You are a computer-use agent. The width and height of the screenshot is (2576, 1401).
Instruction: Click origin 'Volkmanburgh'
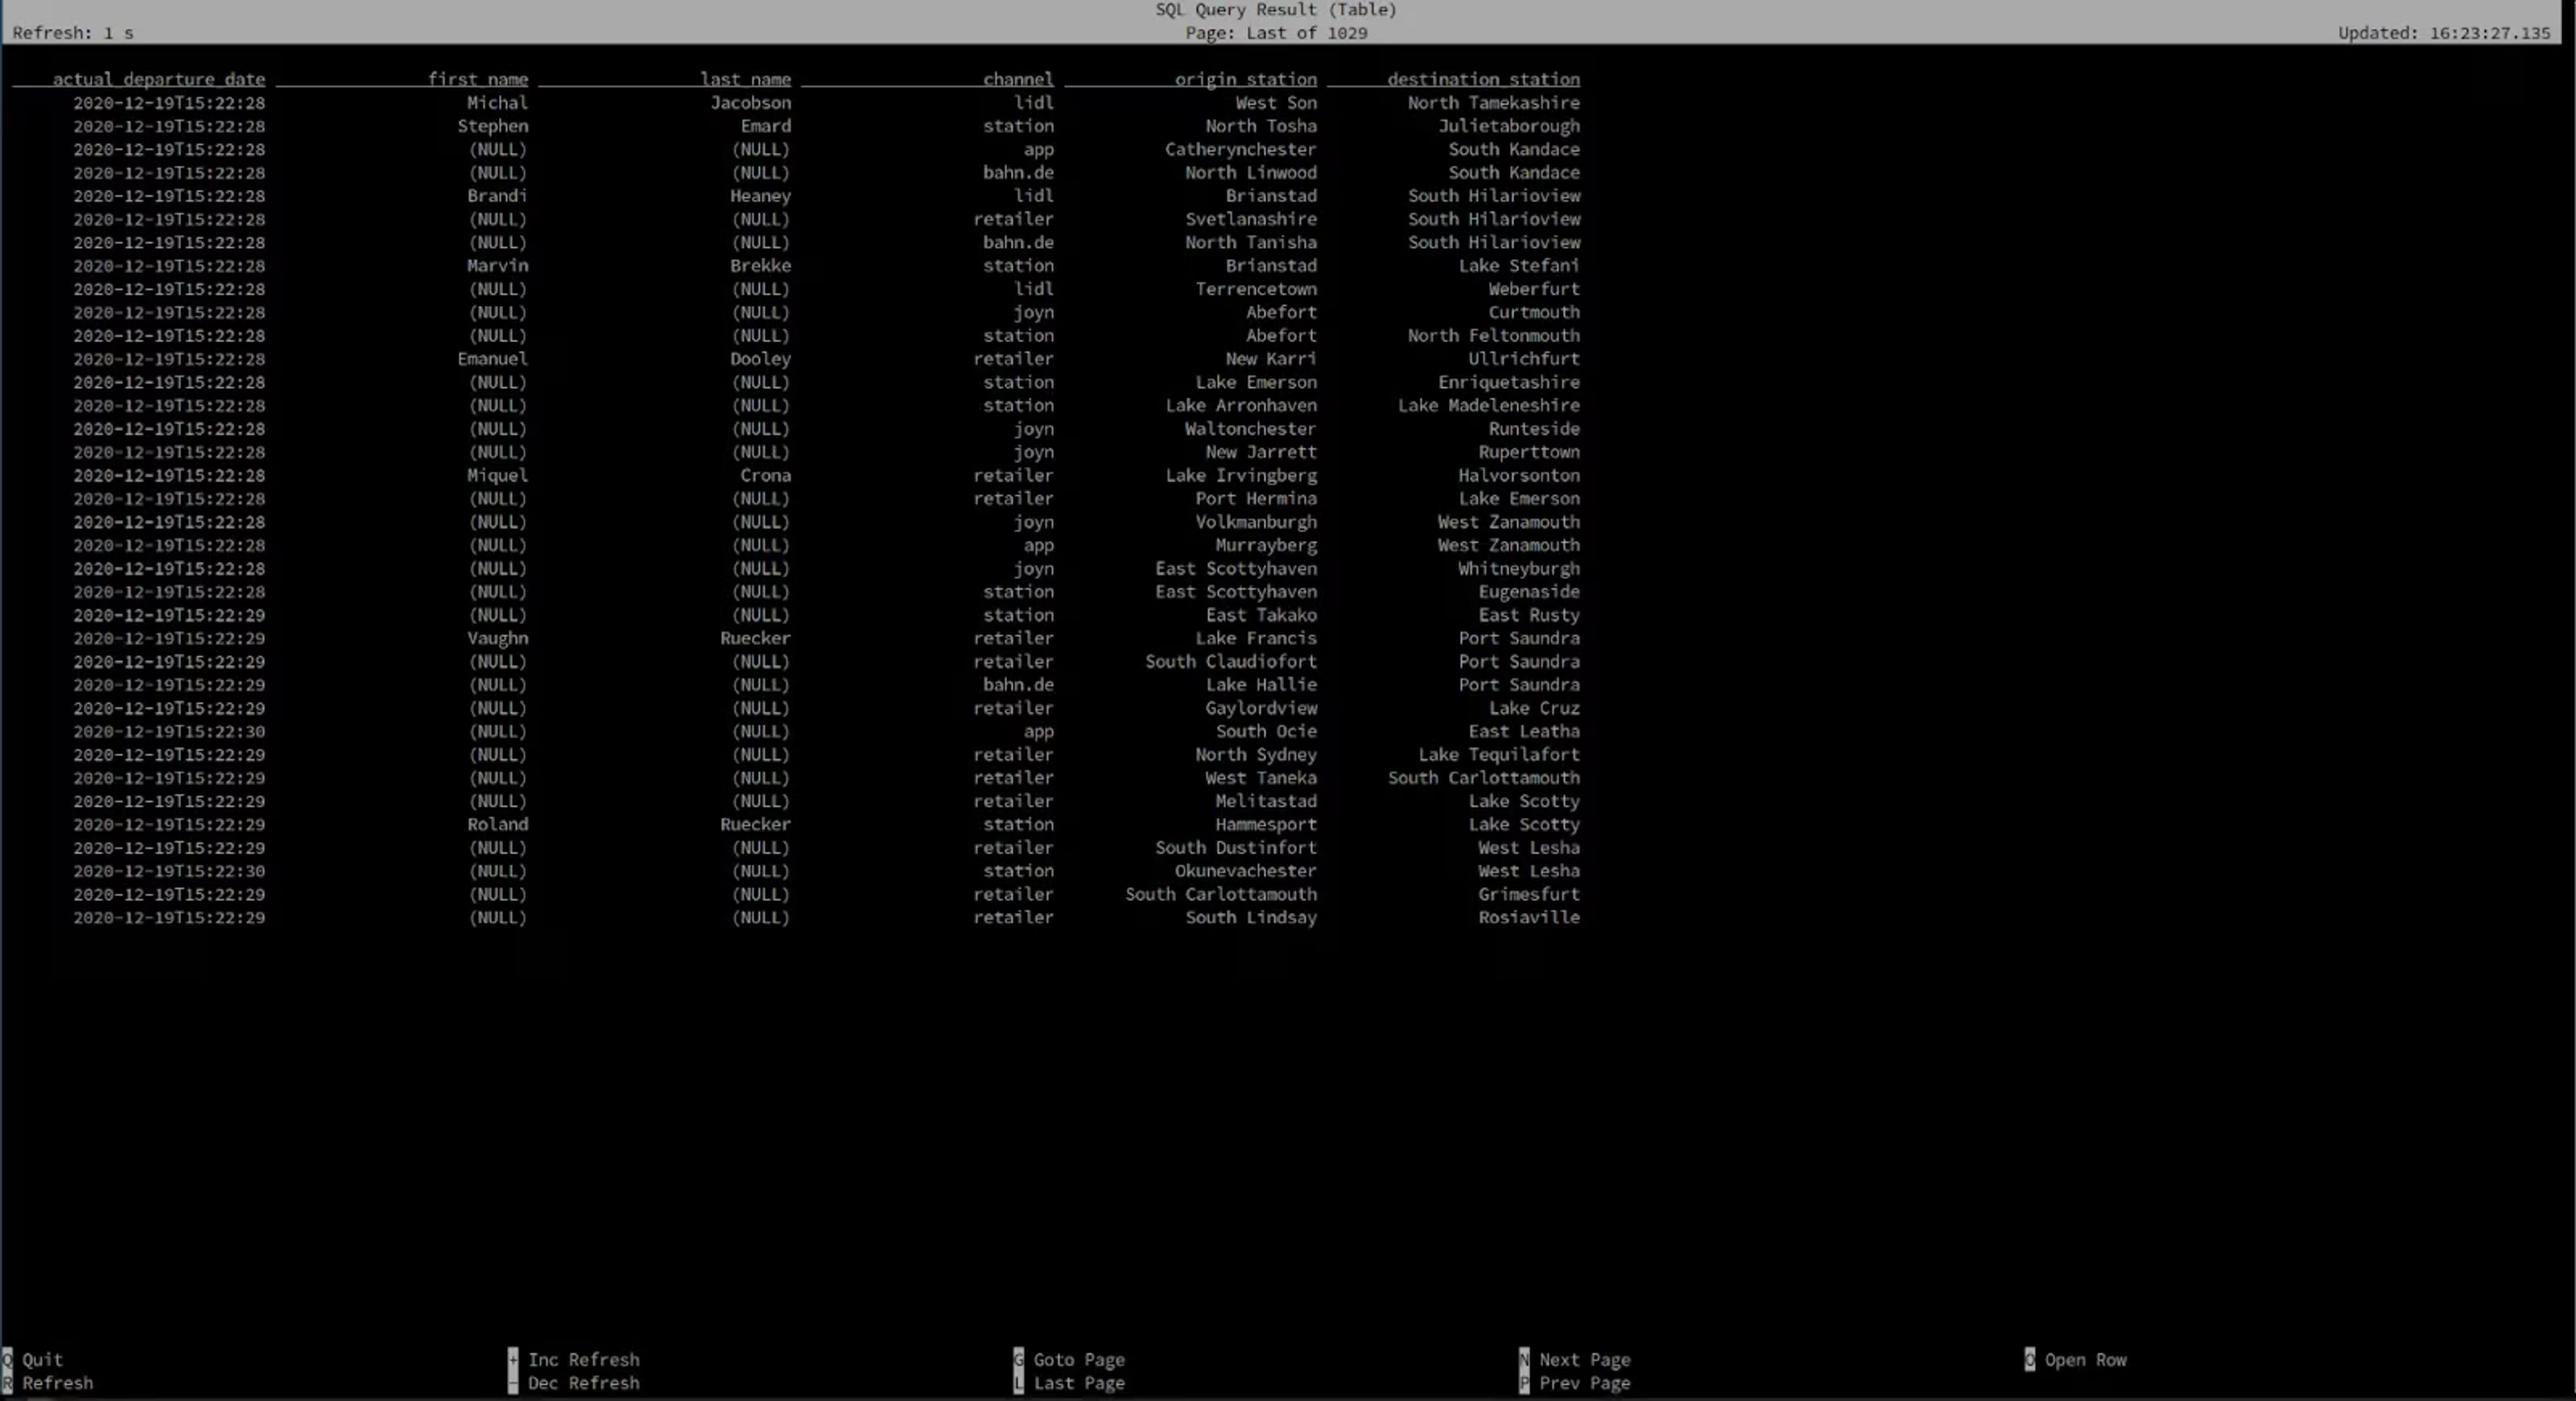[x=1255, y=522]
